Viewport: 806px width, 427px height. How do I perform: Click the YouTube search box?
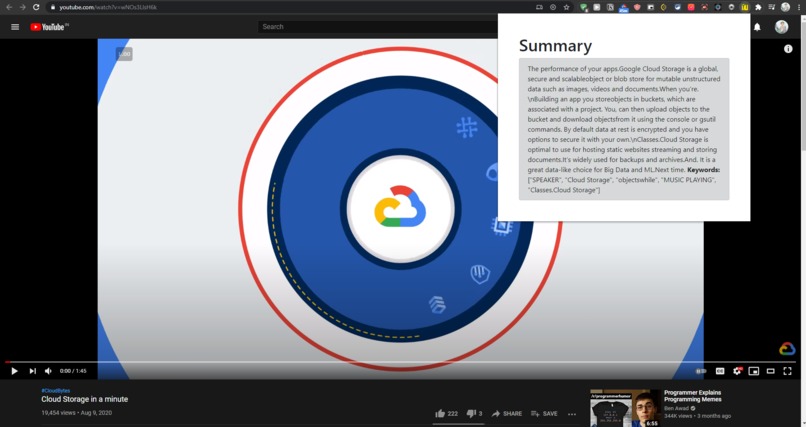click(x=378, y=27)
